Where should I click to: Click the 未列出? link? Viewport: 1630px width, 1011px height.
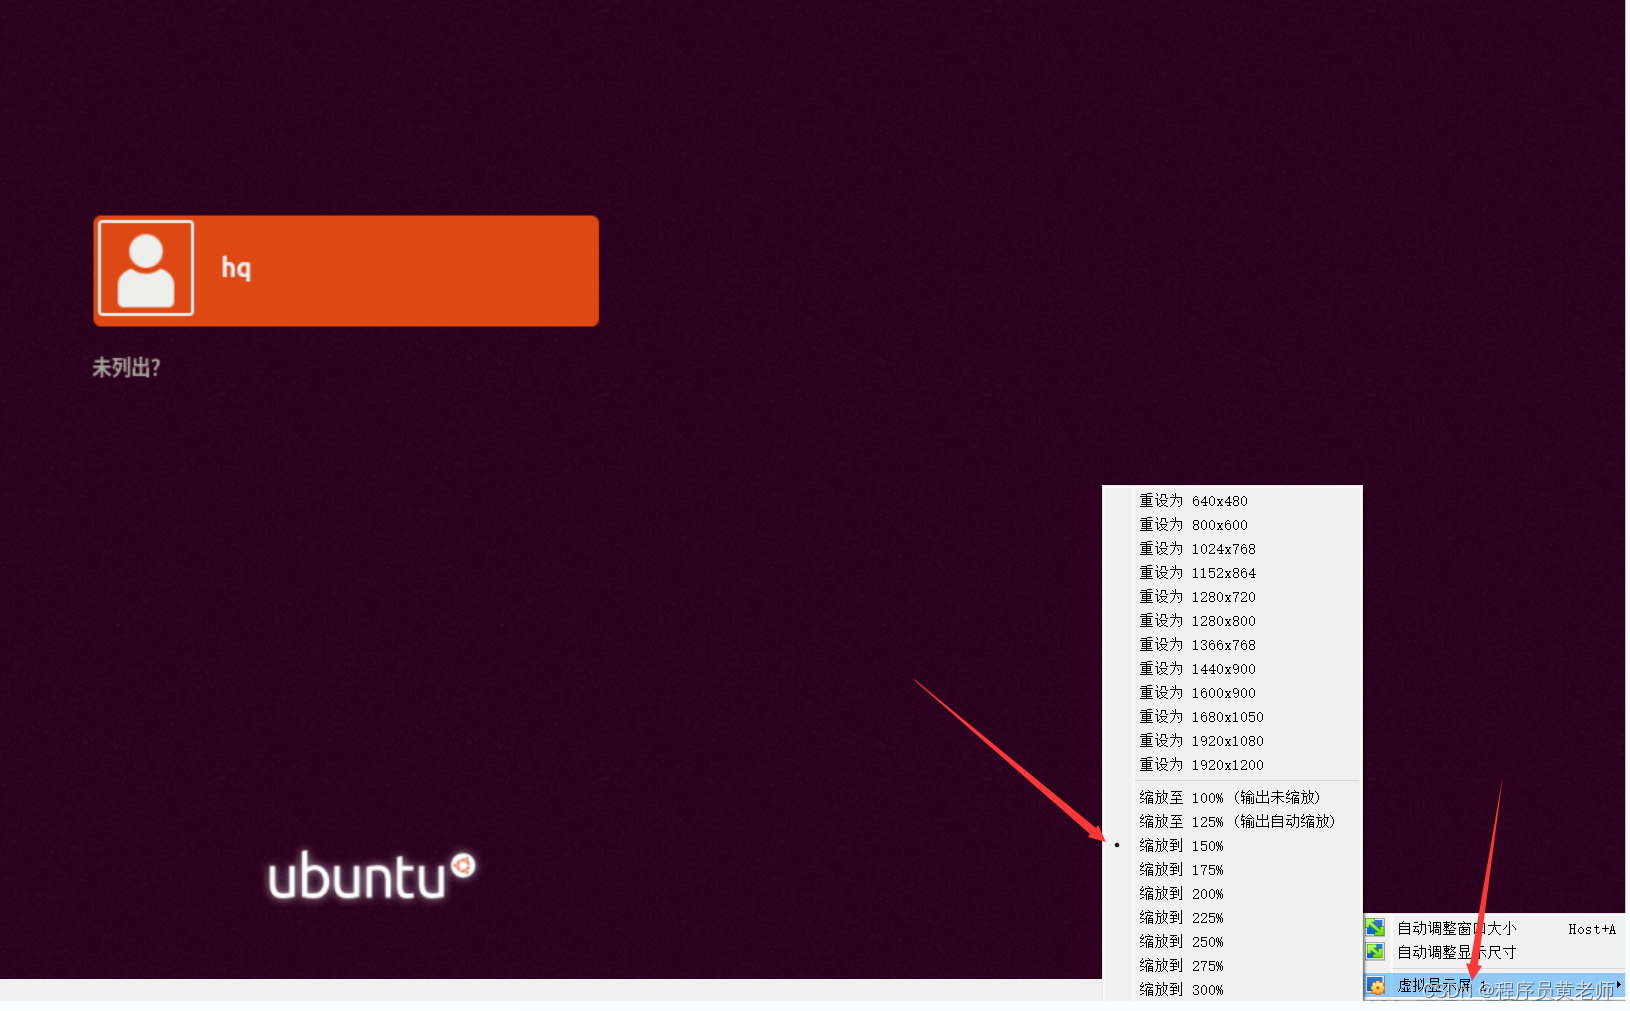coord(126,368)
